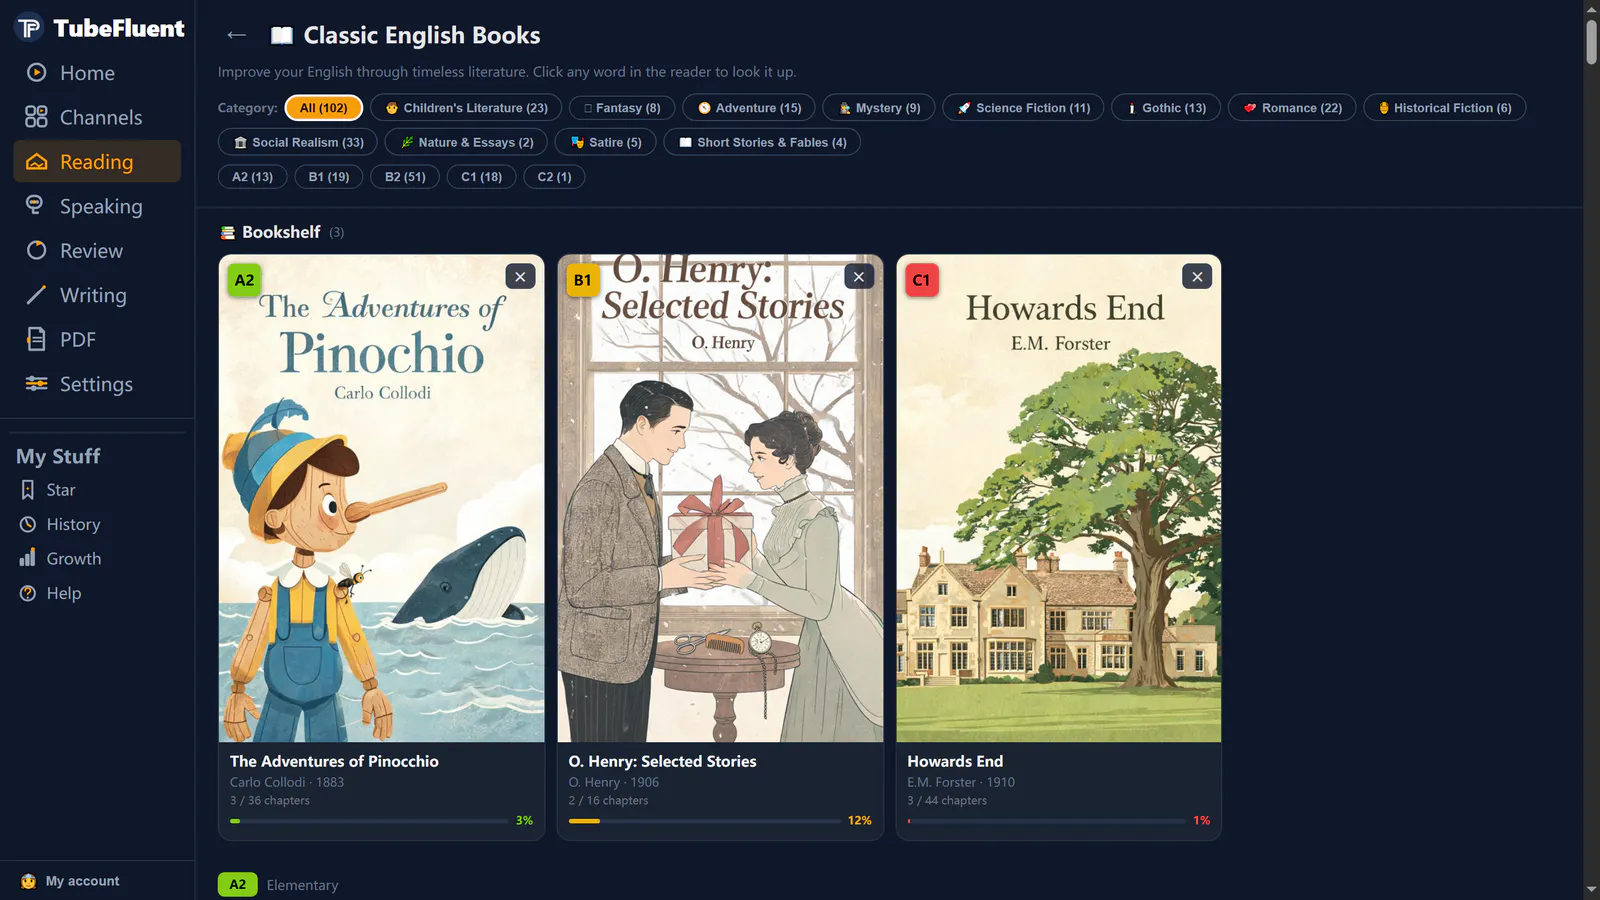Select level A2 (13) filter
The height and width of the screenshot is (900, 1600).
point(253,177)
